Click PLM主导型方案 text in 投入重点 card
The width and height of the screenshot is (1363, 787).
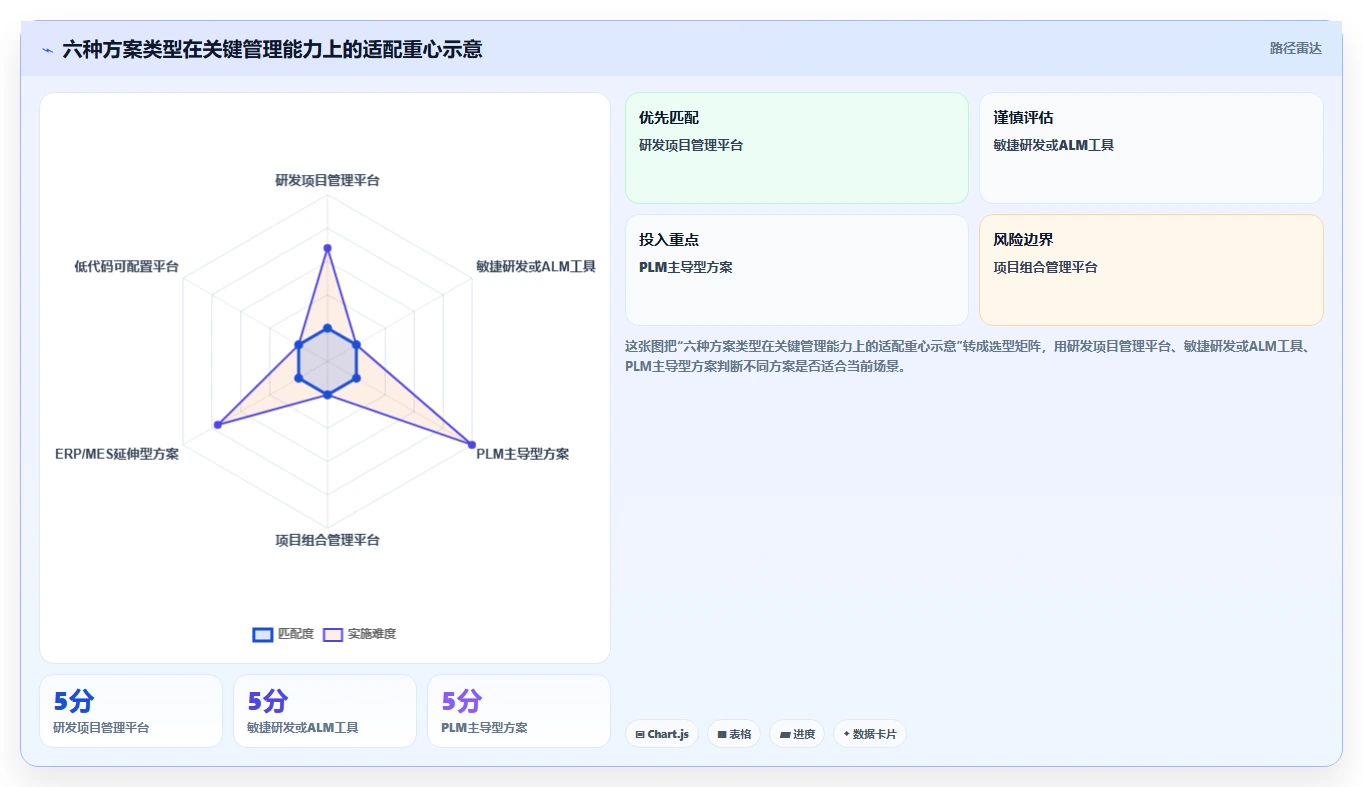click(x=686, y=267)
